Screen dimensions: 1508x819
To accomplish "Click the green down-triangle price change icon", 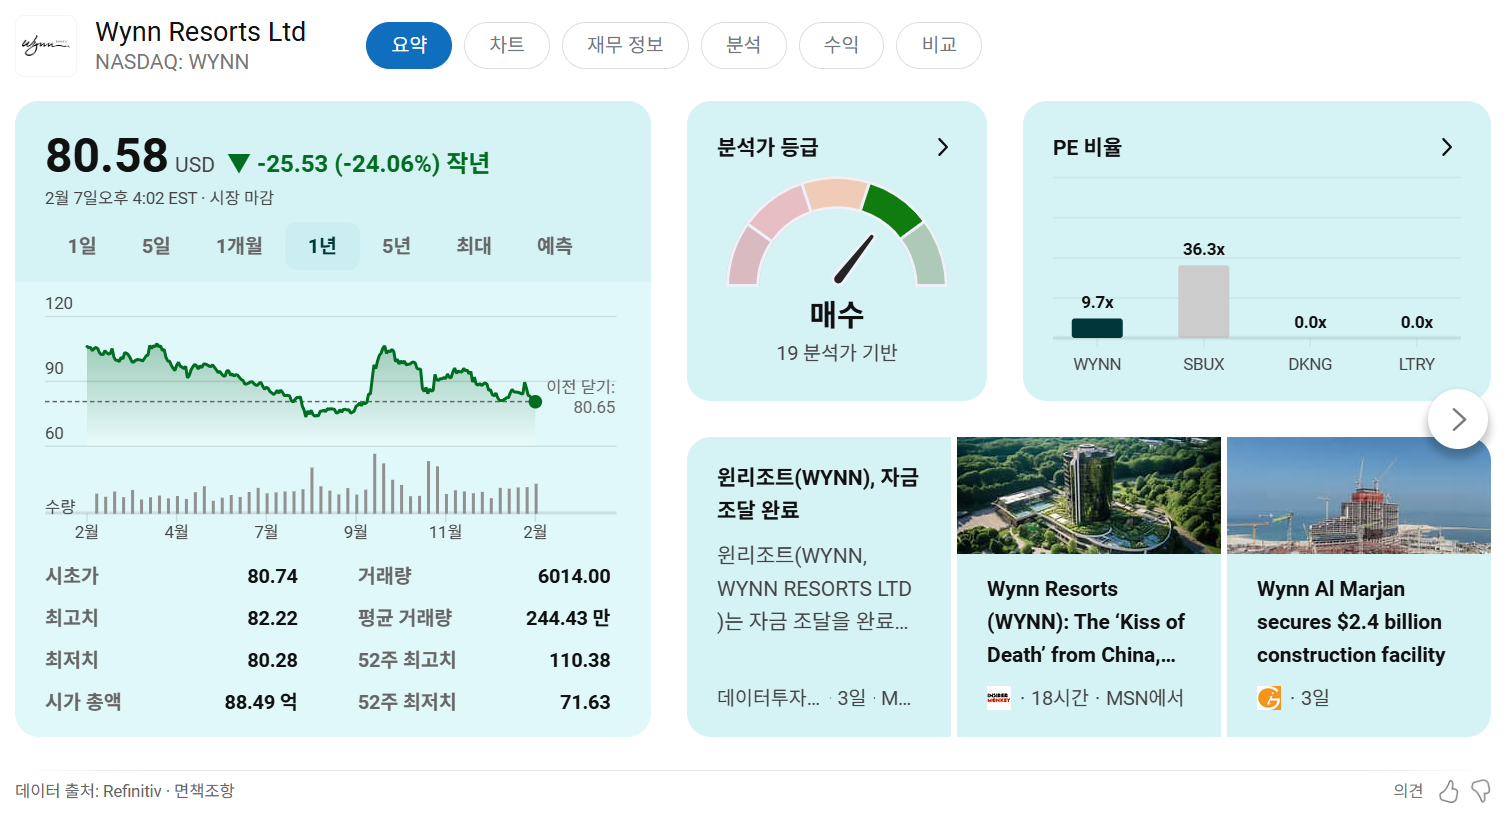I will click(238, 163).
